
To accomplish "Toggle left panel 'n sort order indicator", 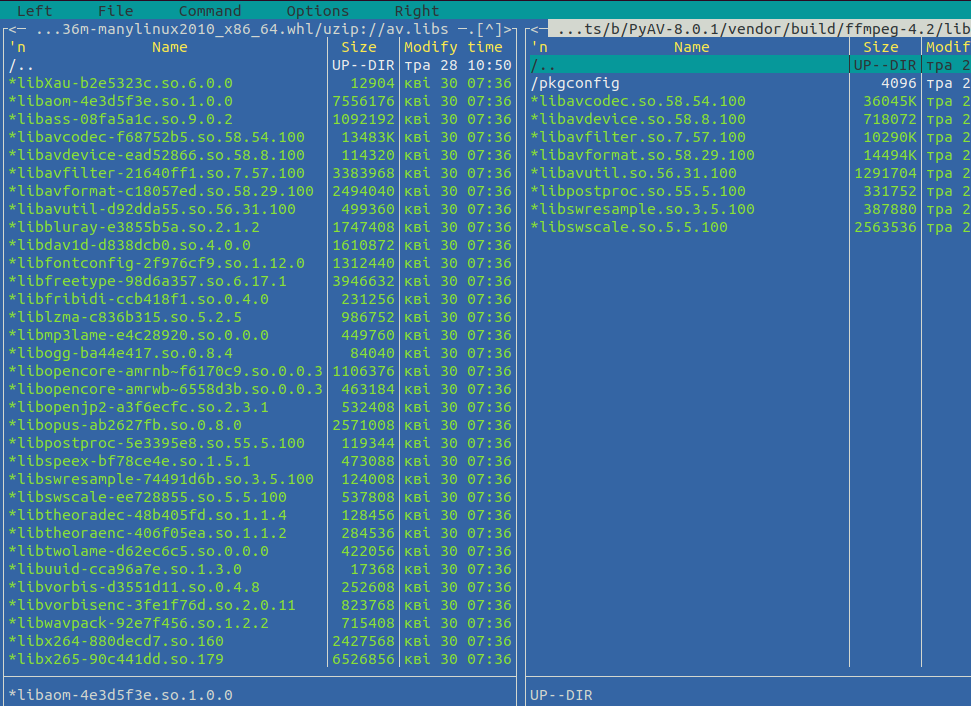I will click(17, 47).
